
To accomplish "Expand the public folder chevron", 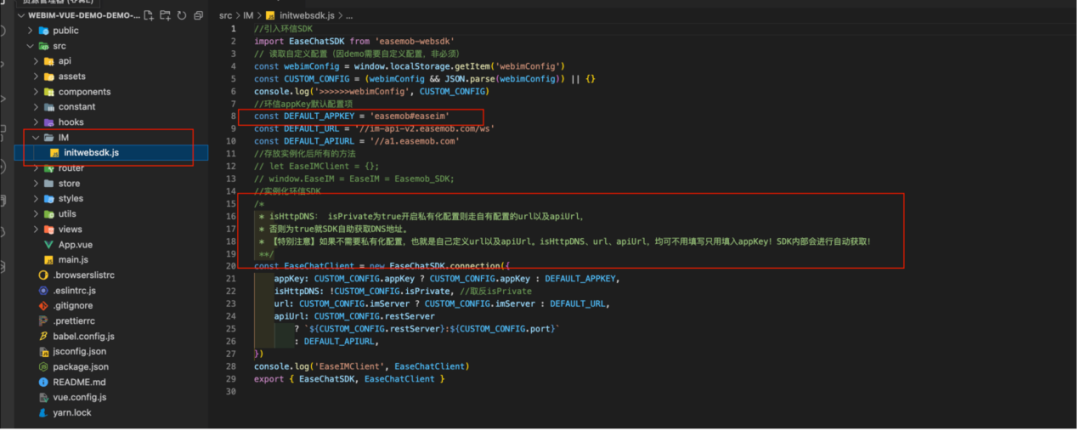I will [30, 30].
